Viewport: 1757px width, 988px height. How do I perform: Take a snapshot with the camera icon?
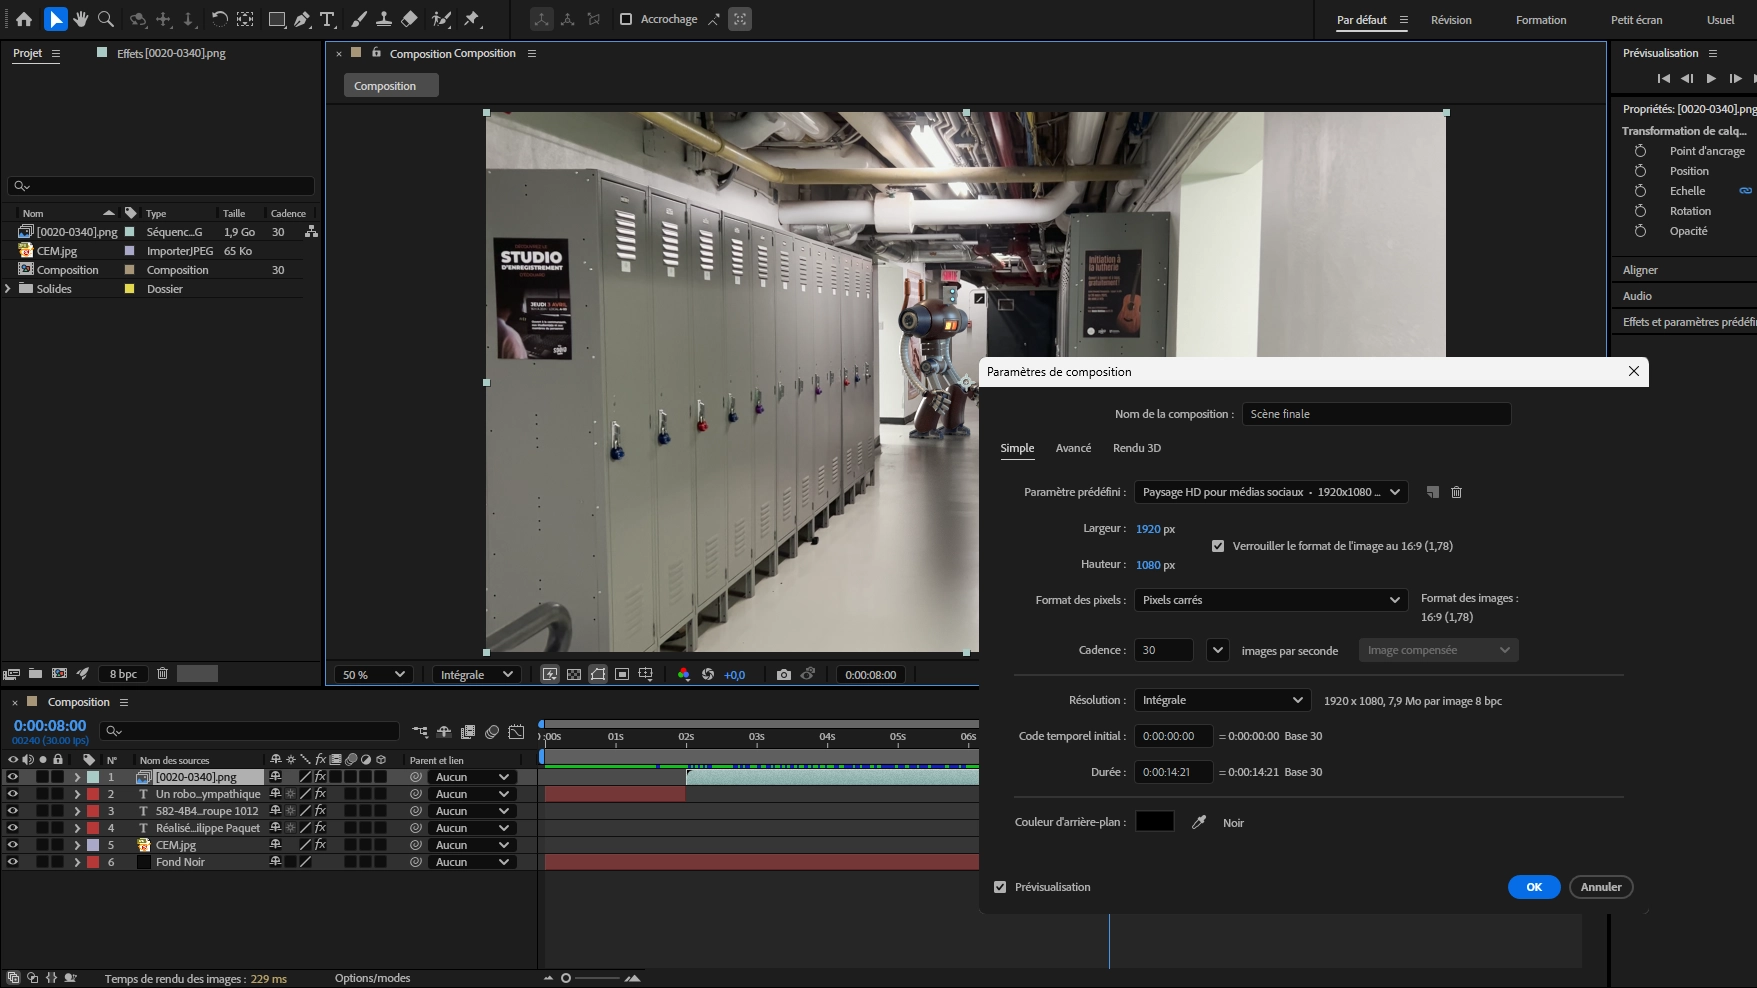784,674
